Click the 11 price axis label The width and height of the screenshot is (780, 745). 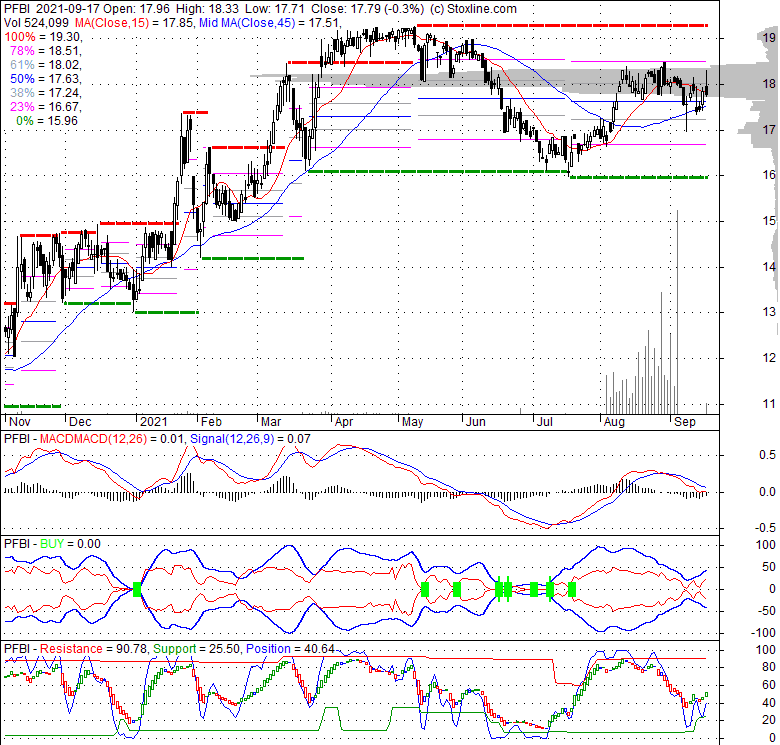(769, 404)
